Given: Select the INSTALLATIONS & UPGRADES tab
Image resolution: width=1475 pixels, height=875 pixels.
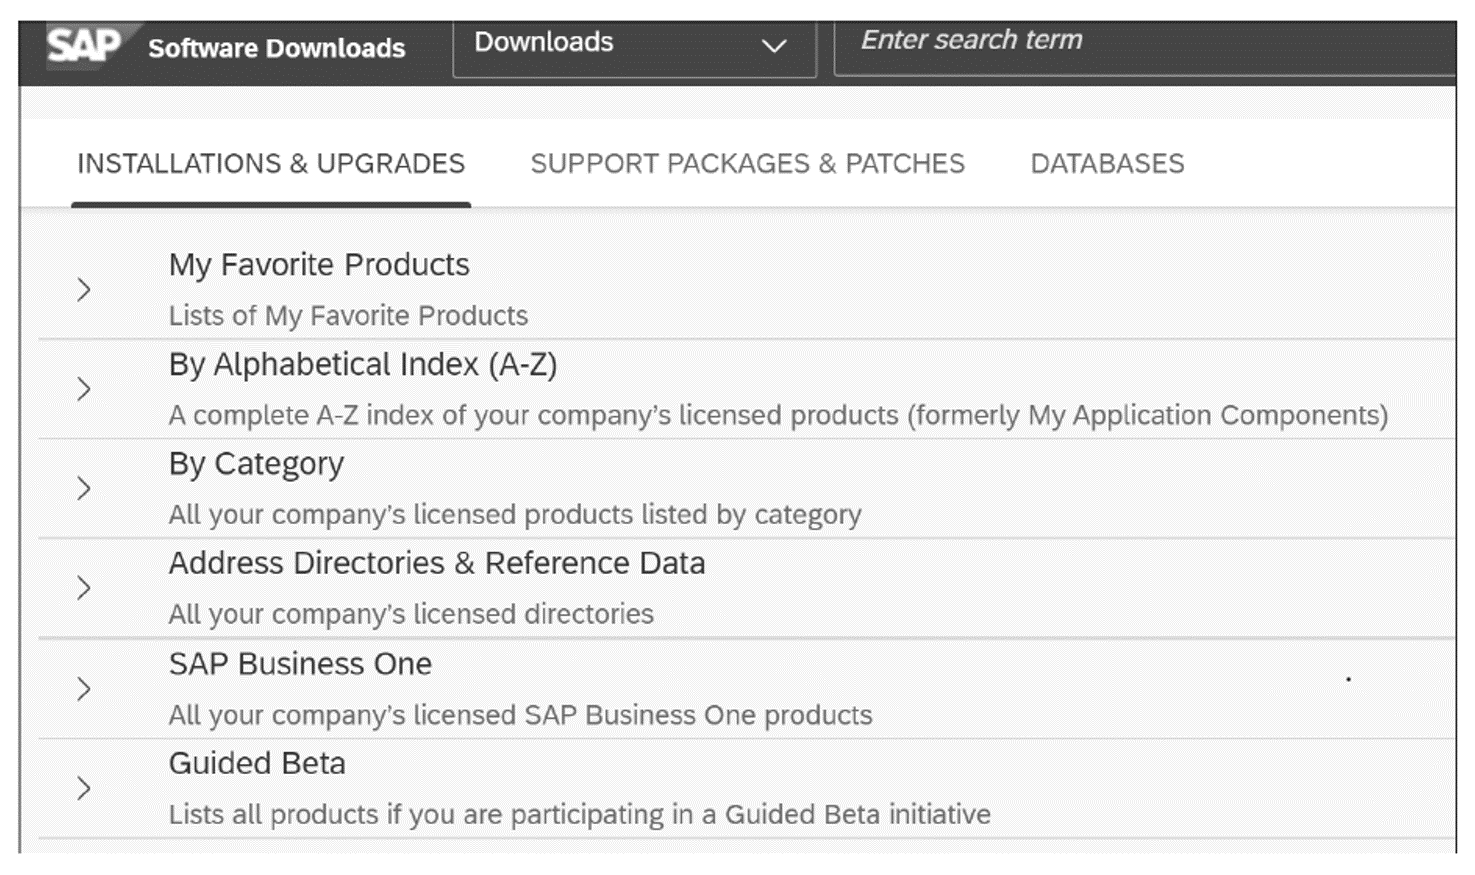Looking at the screenshot, I should pos(271,163).
